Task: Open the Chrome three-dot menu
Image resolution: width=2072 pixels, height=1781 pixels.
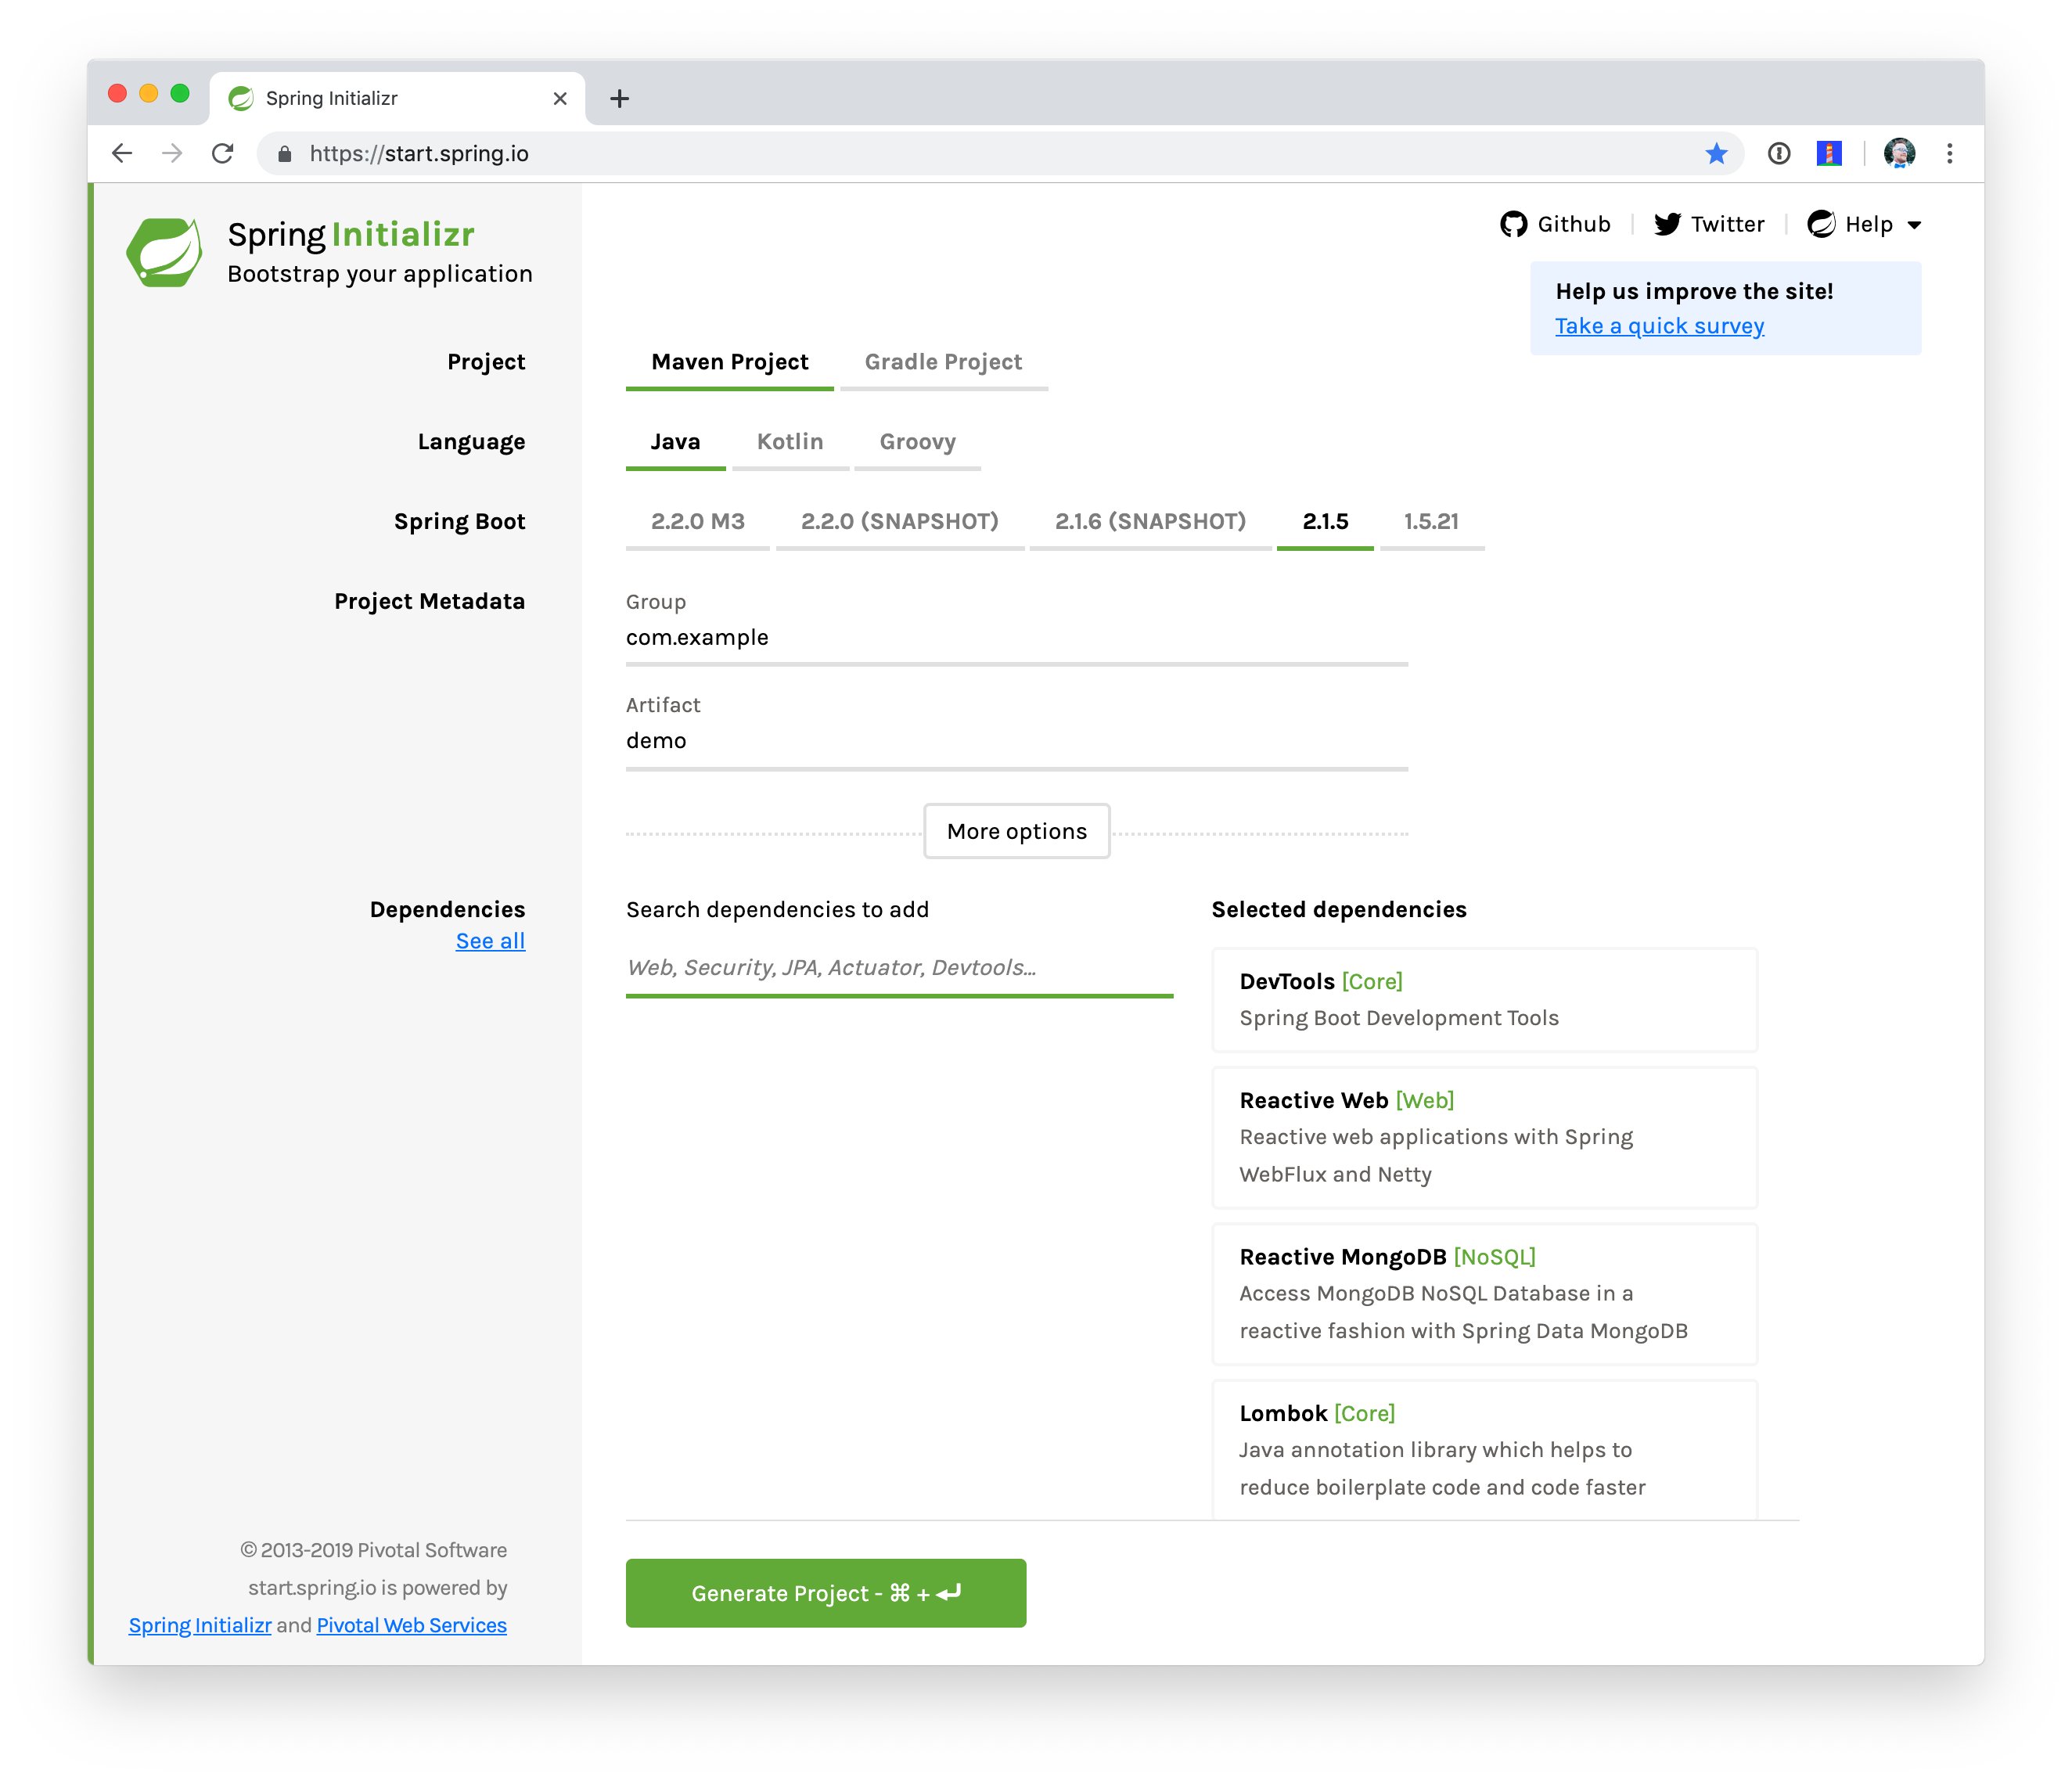Action: 1949,153
